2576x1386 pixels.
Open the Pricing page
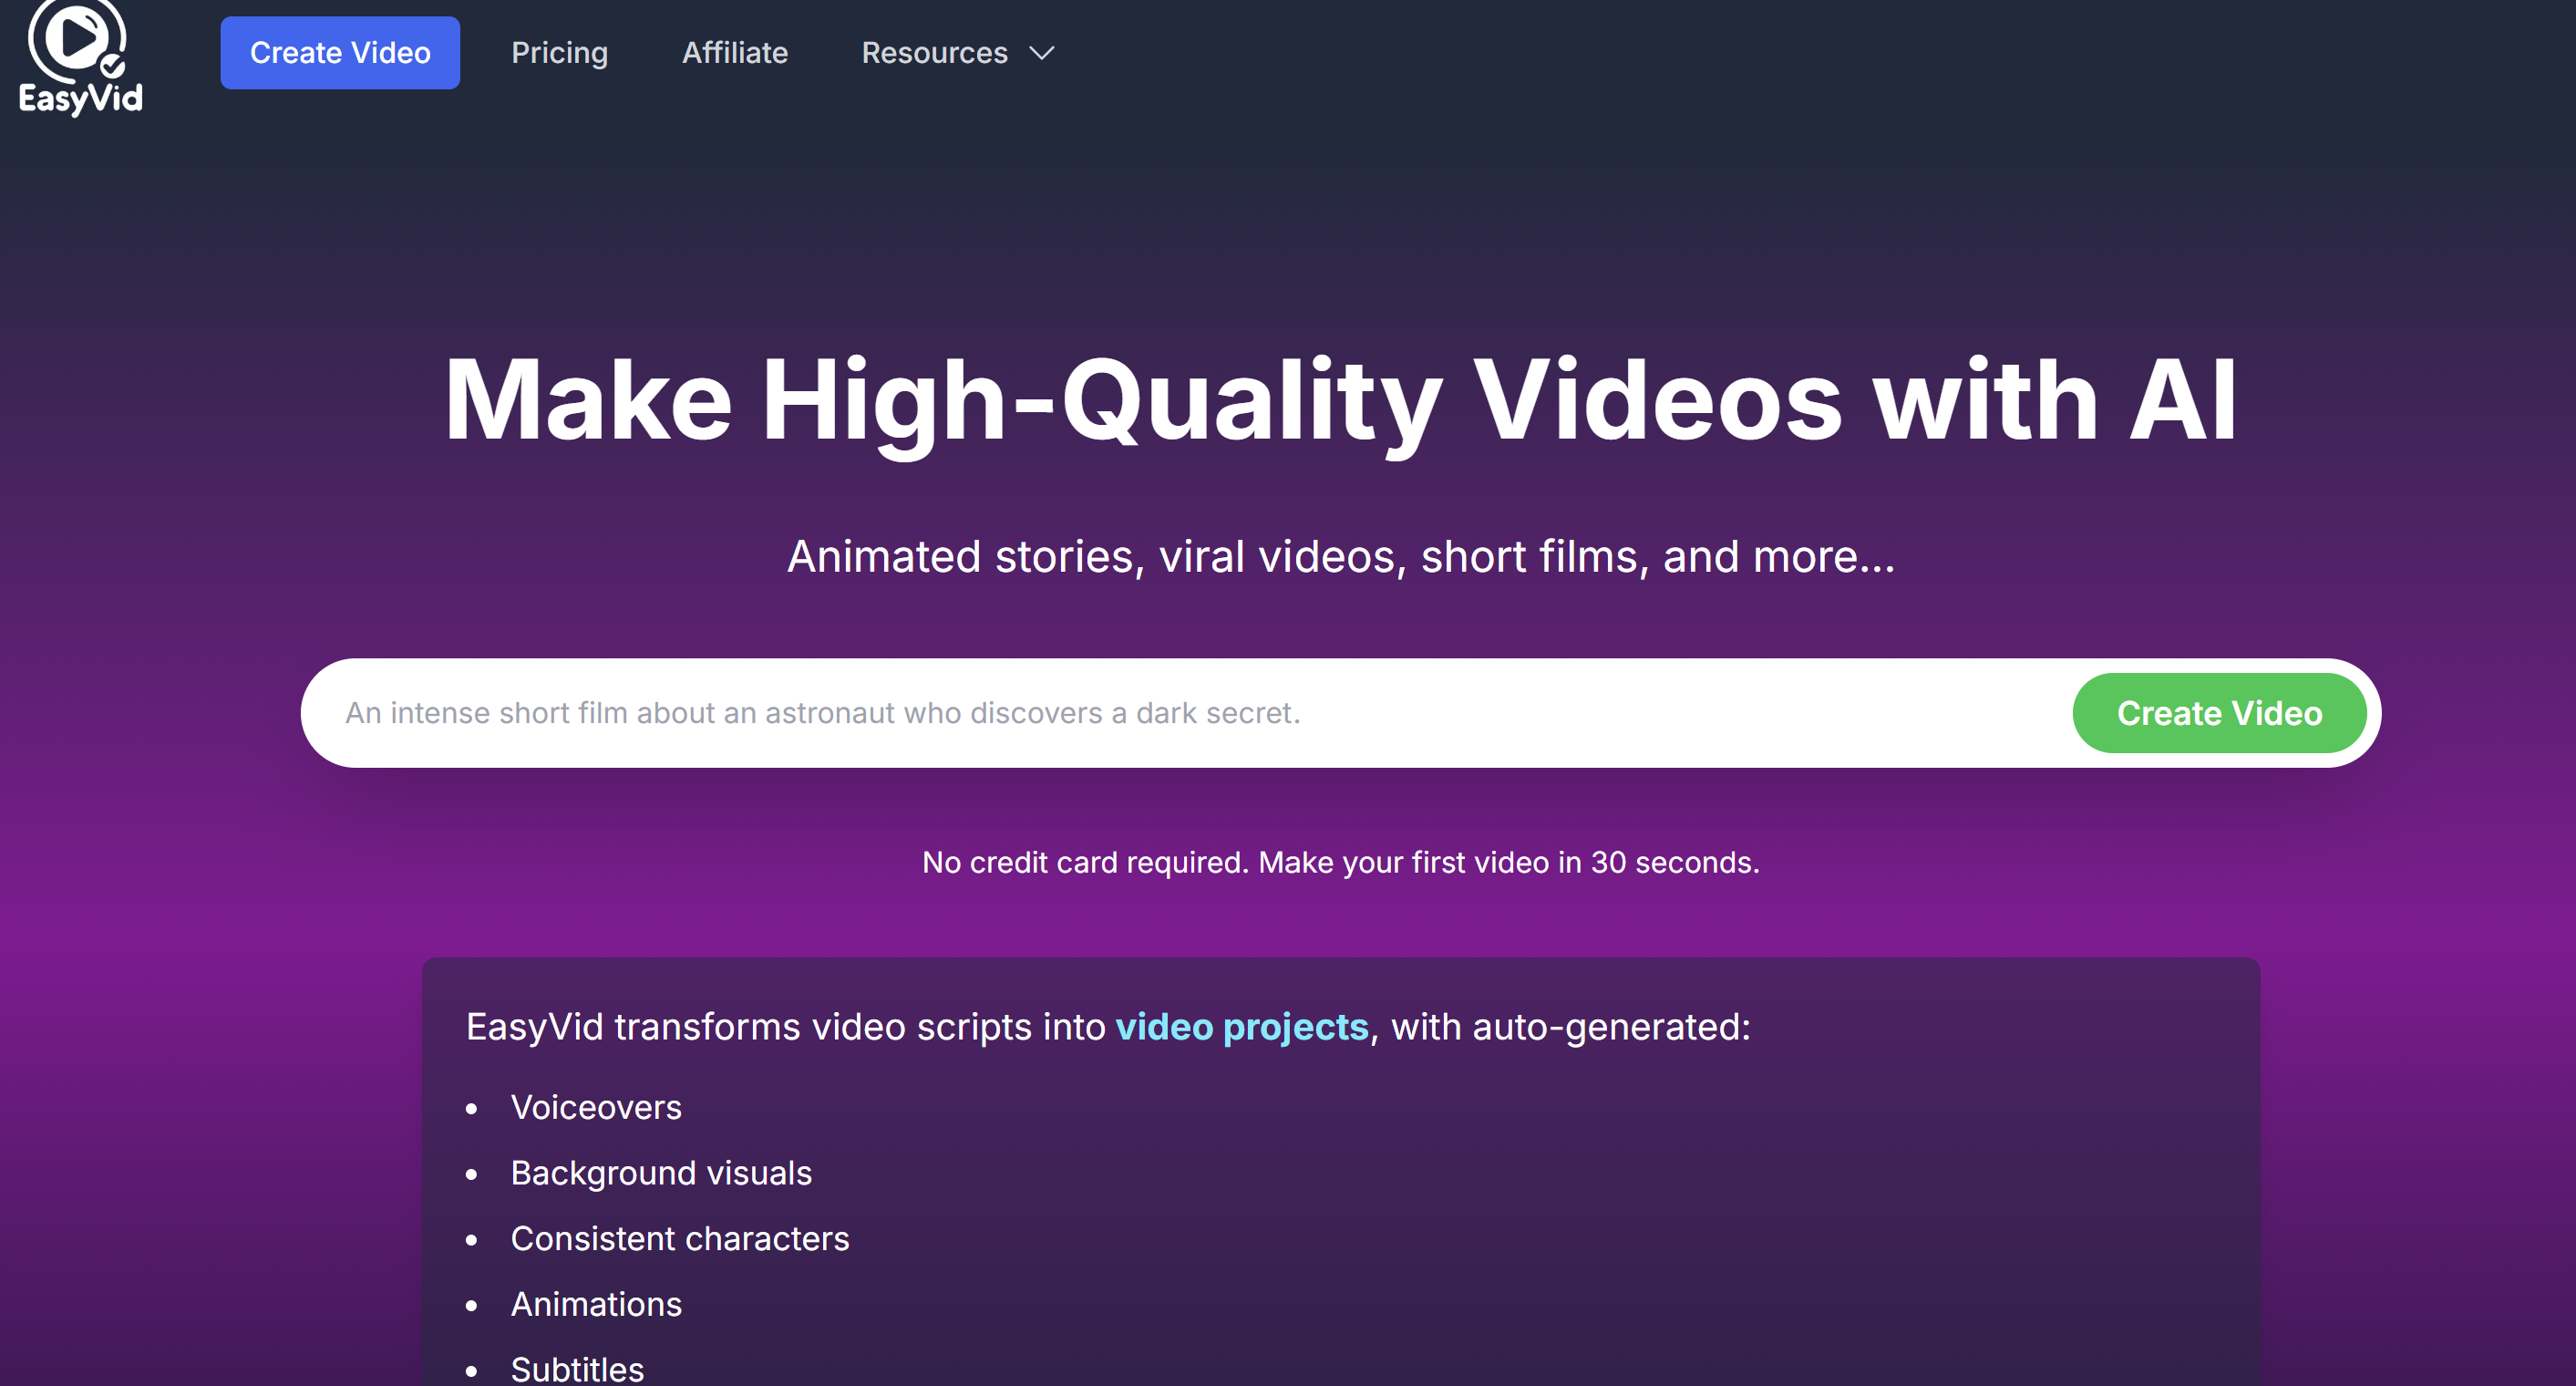click(x=560, y=53)
